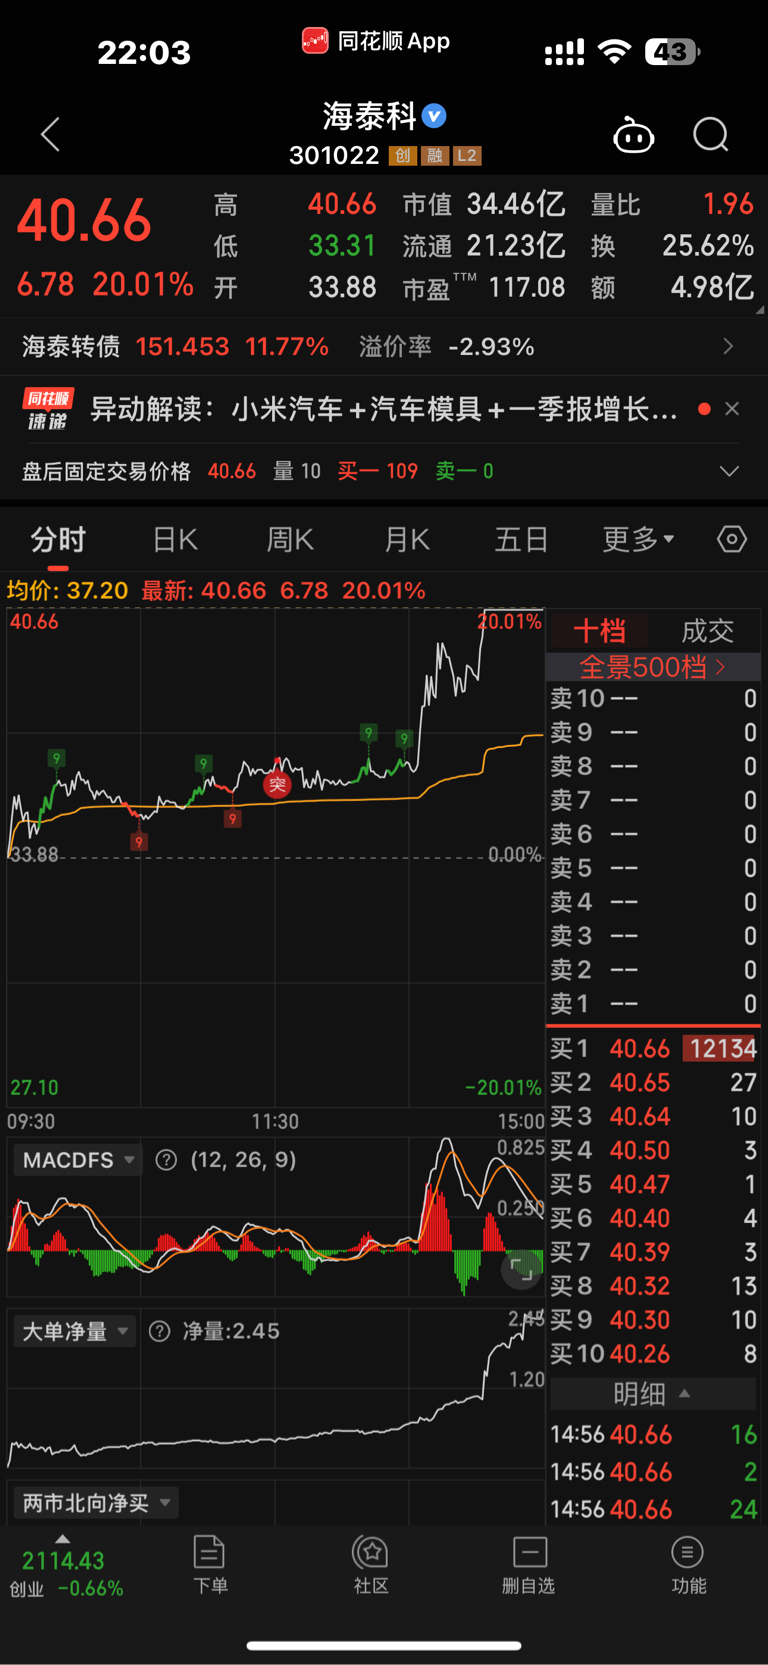Image resolution: width=768 pixels, height=1665 pixels.
Task: Tap 换 turnover 25.62% value
Action: tap(708, 246)
